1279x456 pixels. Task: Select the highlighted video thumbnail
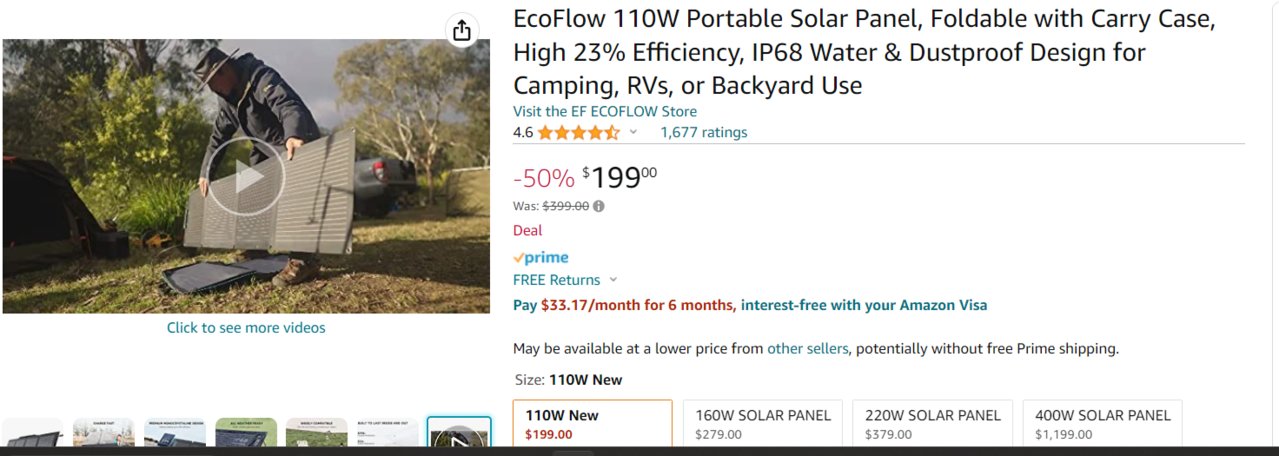click(459, 432)
